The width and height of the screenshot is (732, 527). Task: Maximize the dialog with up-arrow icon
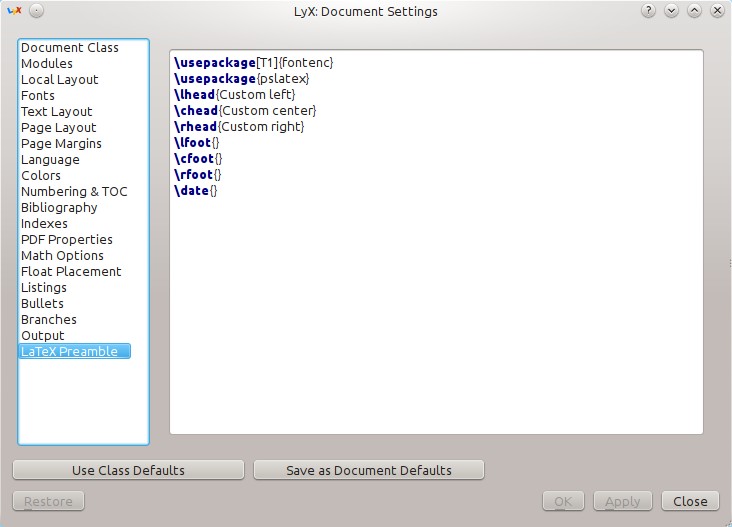click(694, 10)
